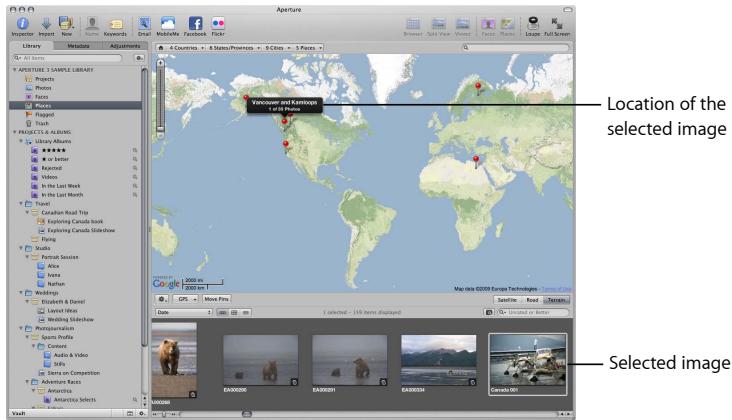
Task: Switch map to Road view
Action: (x=532, y=300)
